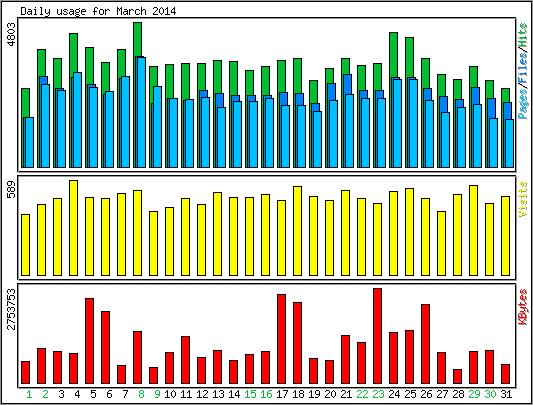
Task: Click day 11 axis label
Action: tap(186, 394)
